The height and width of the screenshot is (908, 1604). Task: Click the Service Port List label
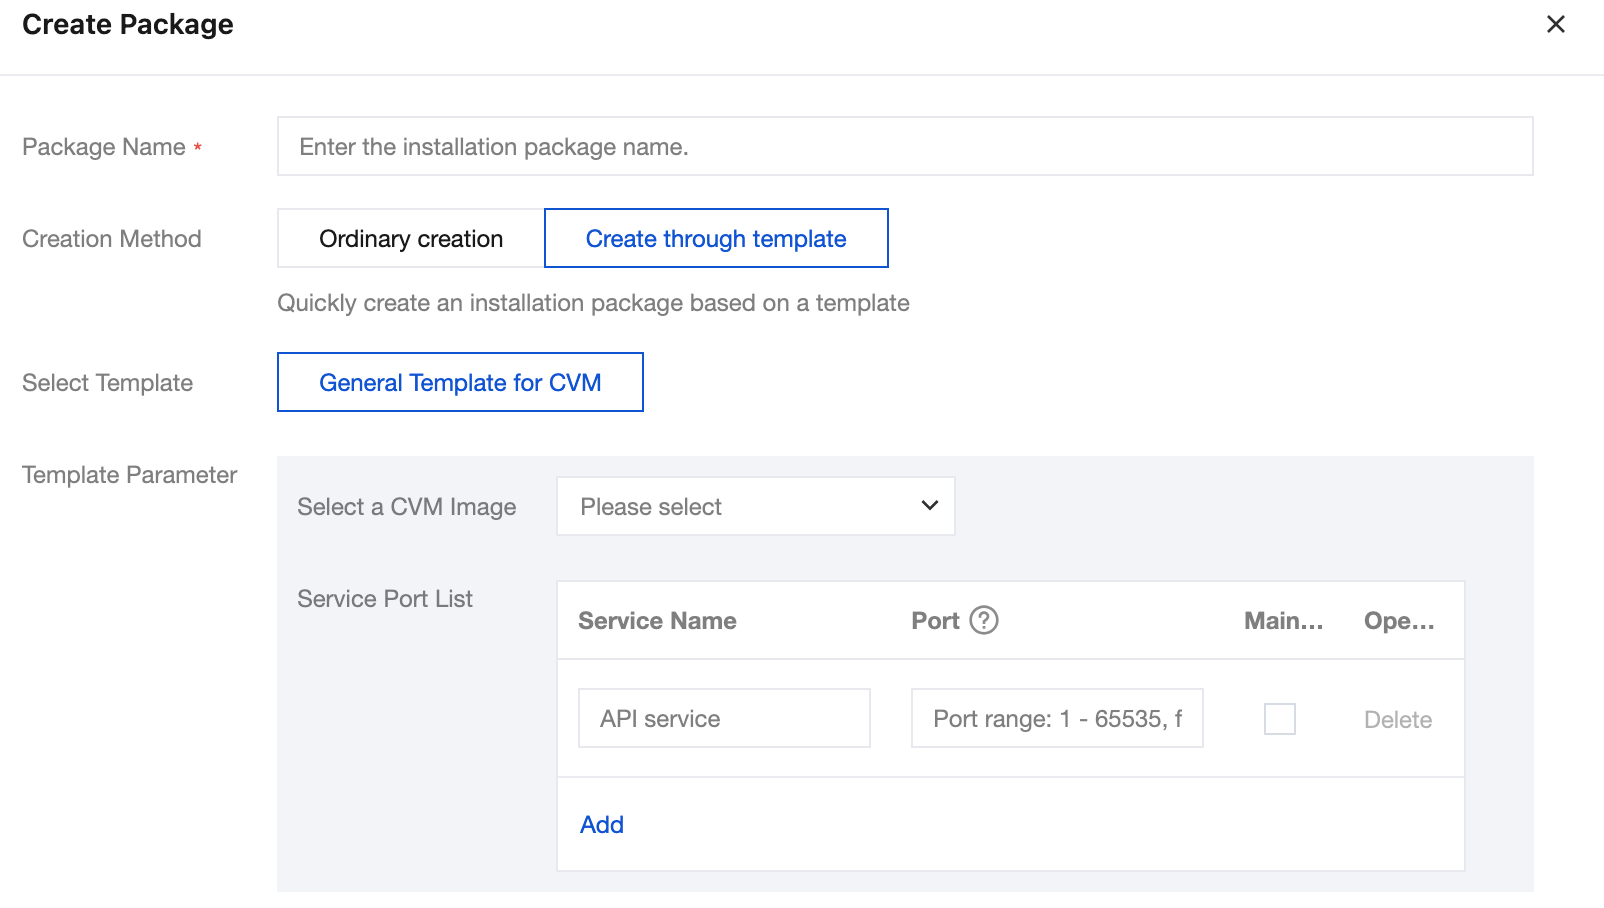[385, 599]
